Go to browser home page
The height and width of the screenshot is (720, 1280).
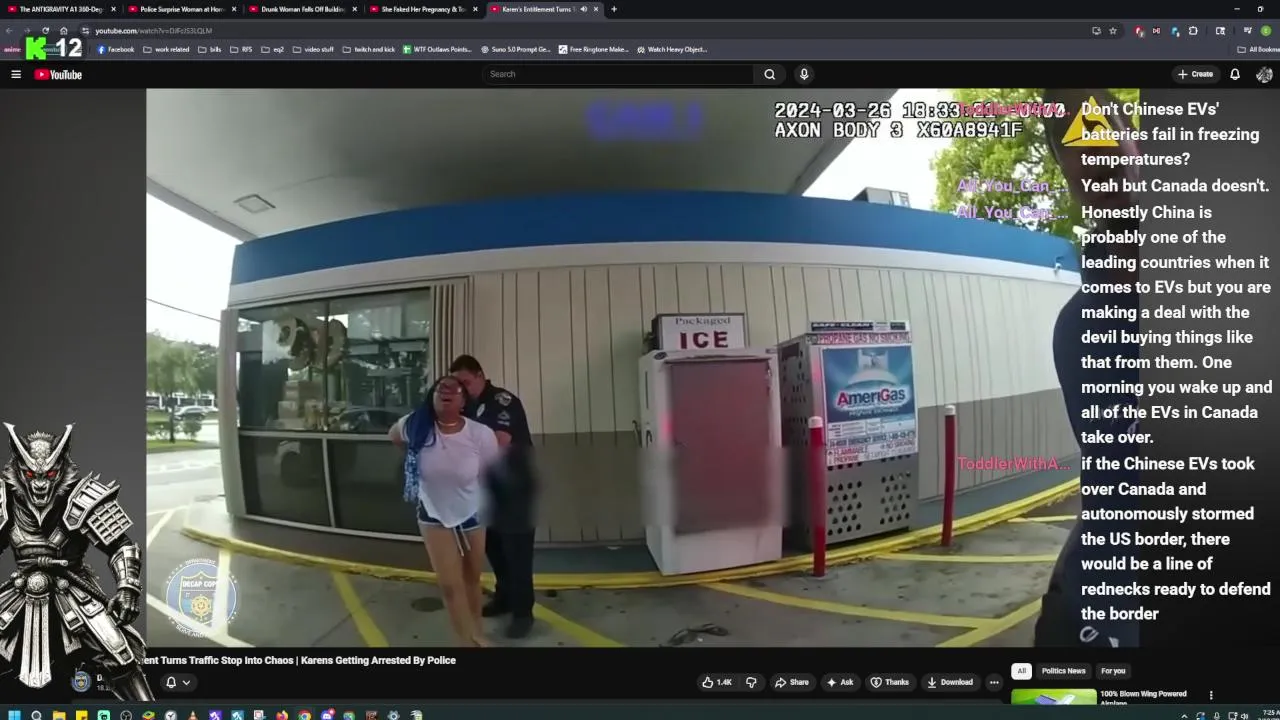tap(63, 30)
